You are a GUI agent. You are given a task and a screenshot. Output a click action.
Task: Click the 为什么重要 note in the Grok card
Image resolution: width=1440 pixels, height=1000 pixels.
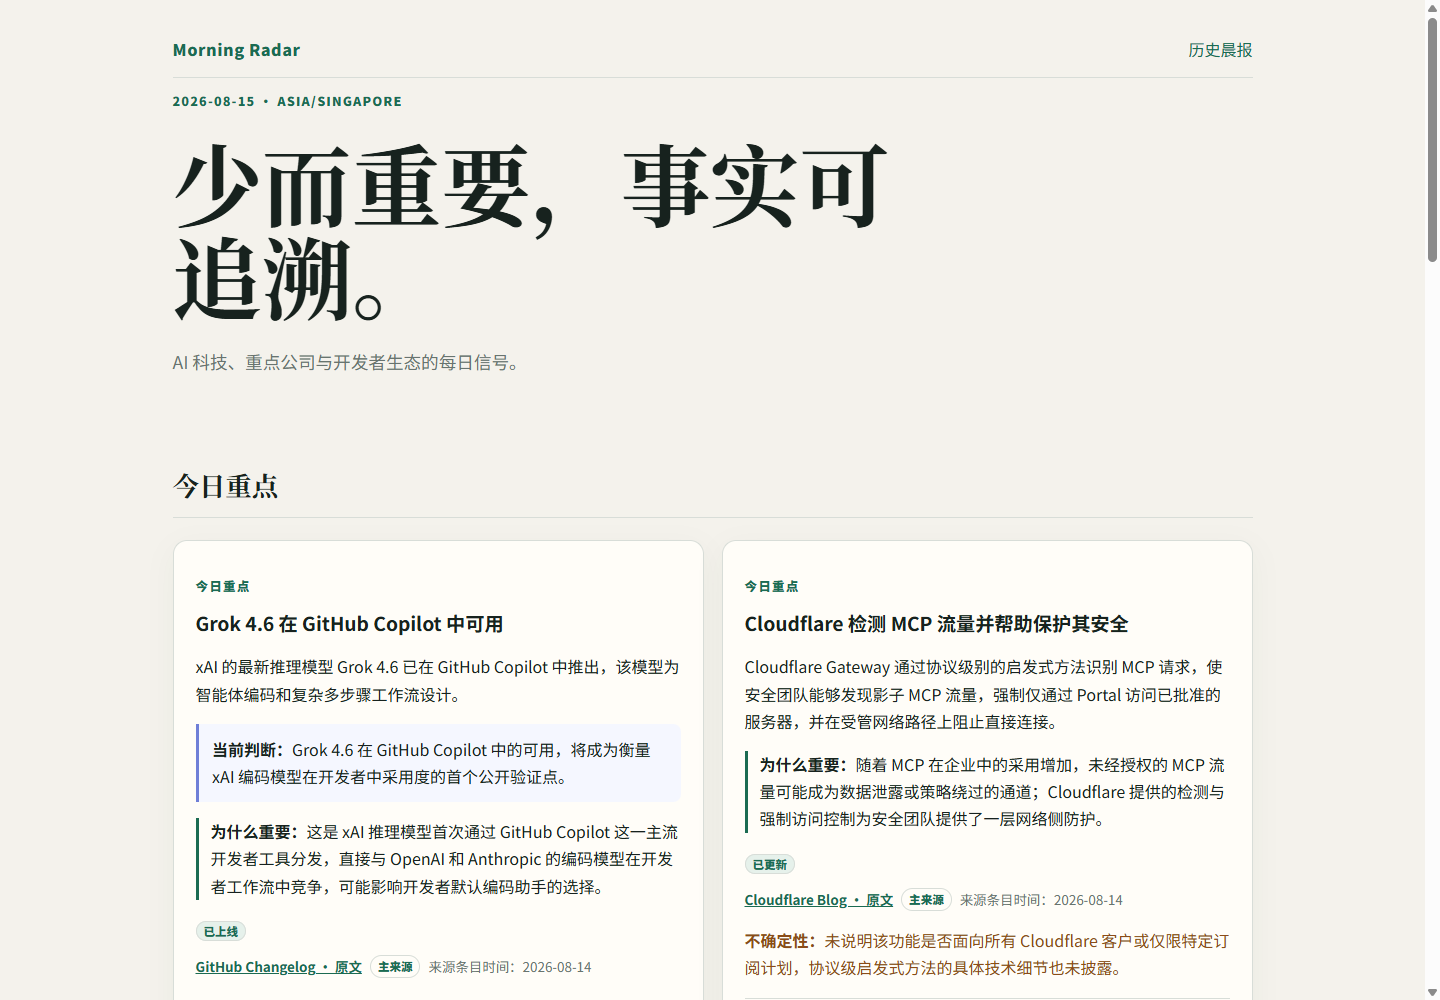click(439, 859)
